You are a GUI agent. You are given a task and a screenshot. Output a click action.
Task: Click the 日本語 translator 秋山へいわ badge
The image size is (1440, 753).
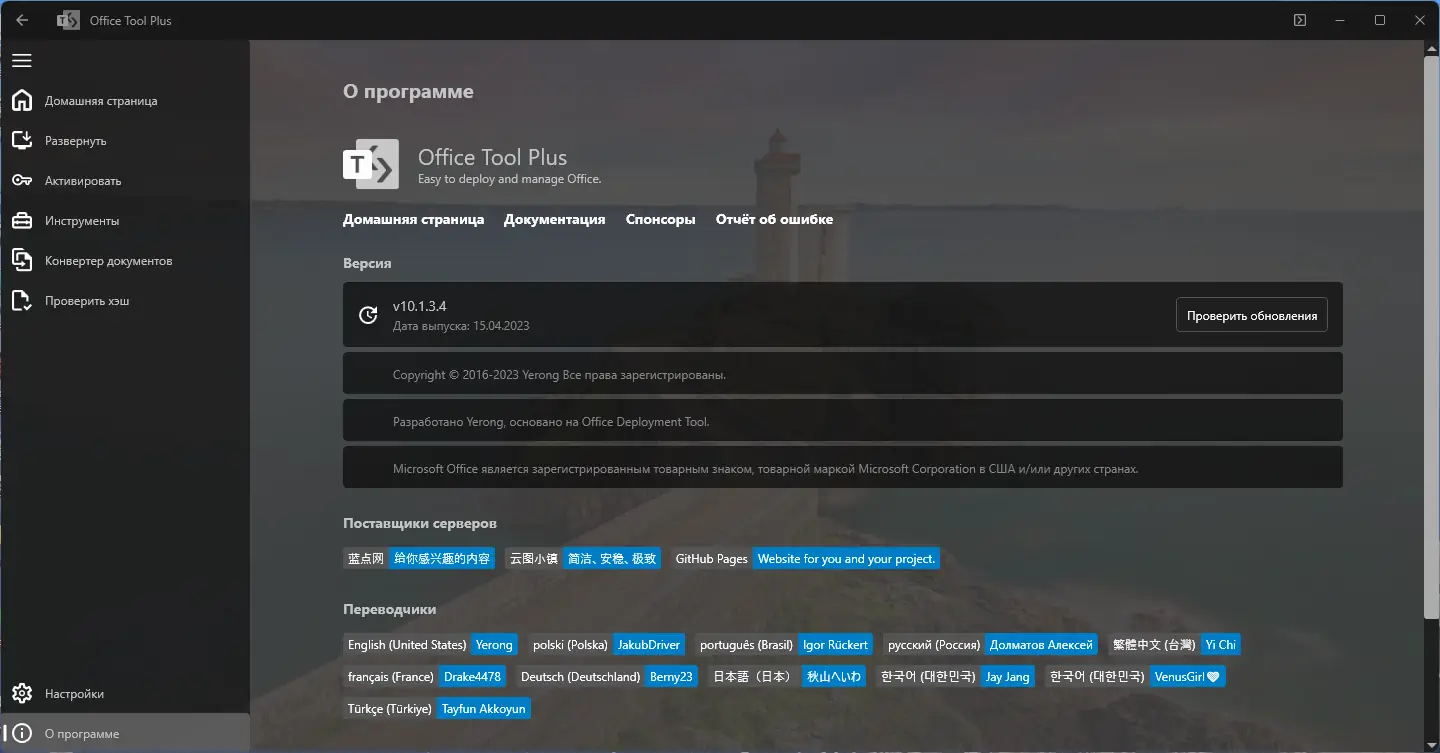tap(787, 677)
